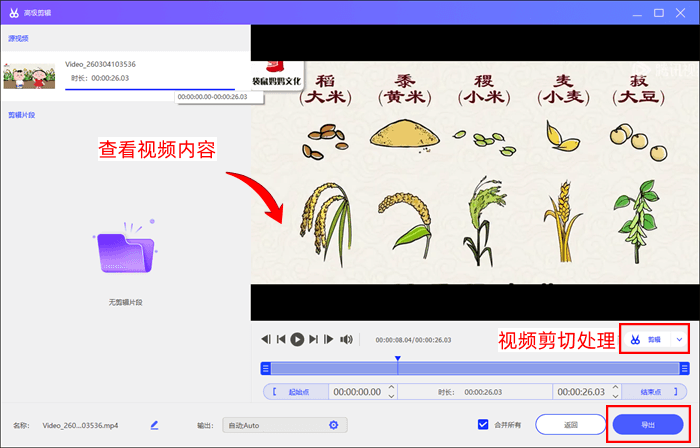The image size is (700, 448).
Task: Step back one frame in preview
Action: (x=266, y=340)
